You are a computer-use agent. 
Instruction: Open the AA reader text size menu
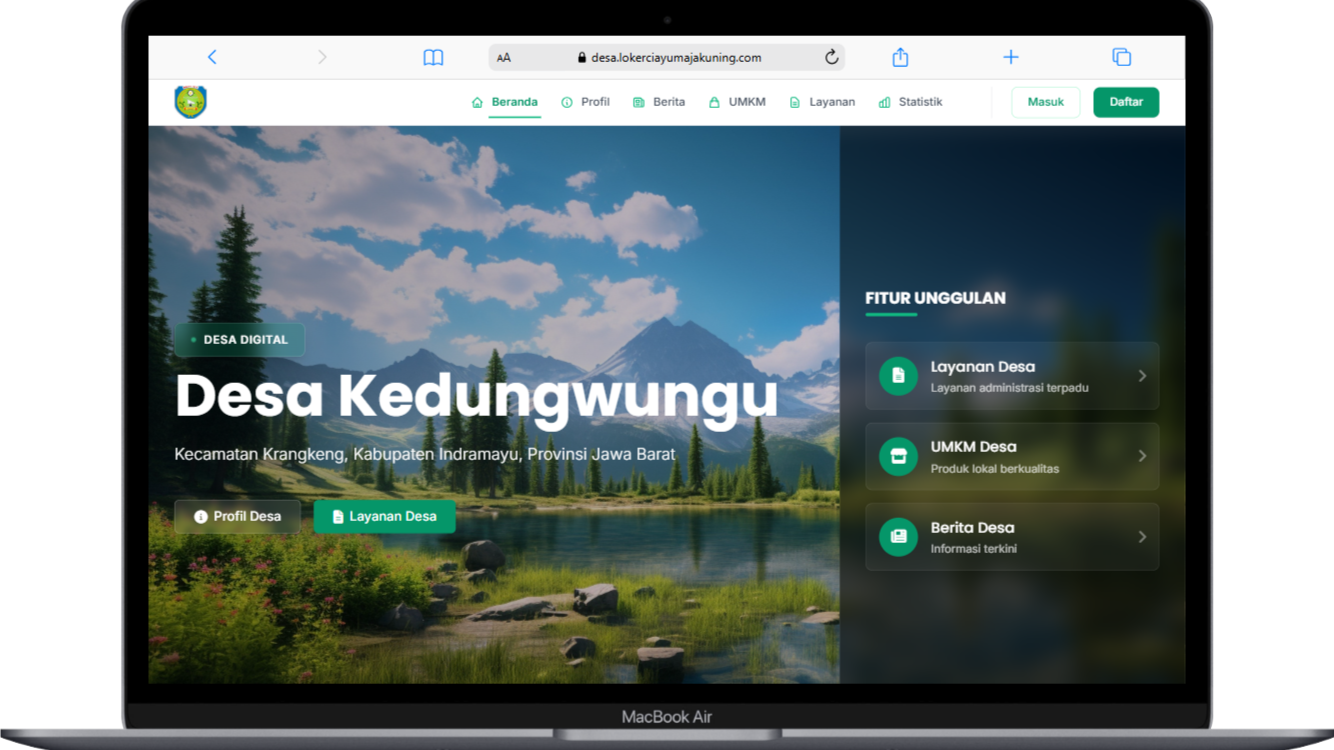click(504, 58)
